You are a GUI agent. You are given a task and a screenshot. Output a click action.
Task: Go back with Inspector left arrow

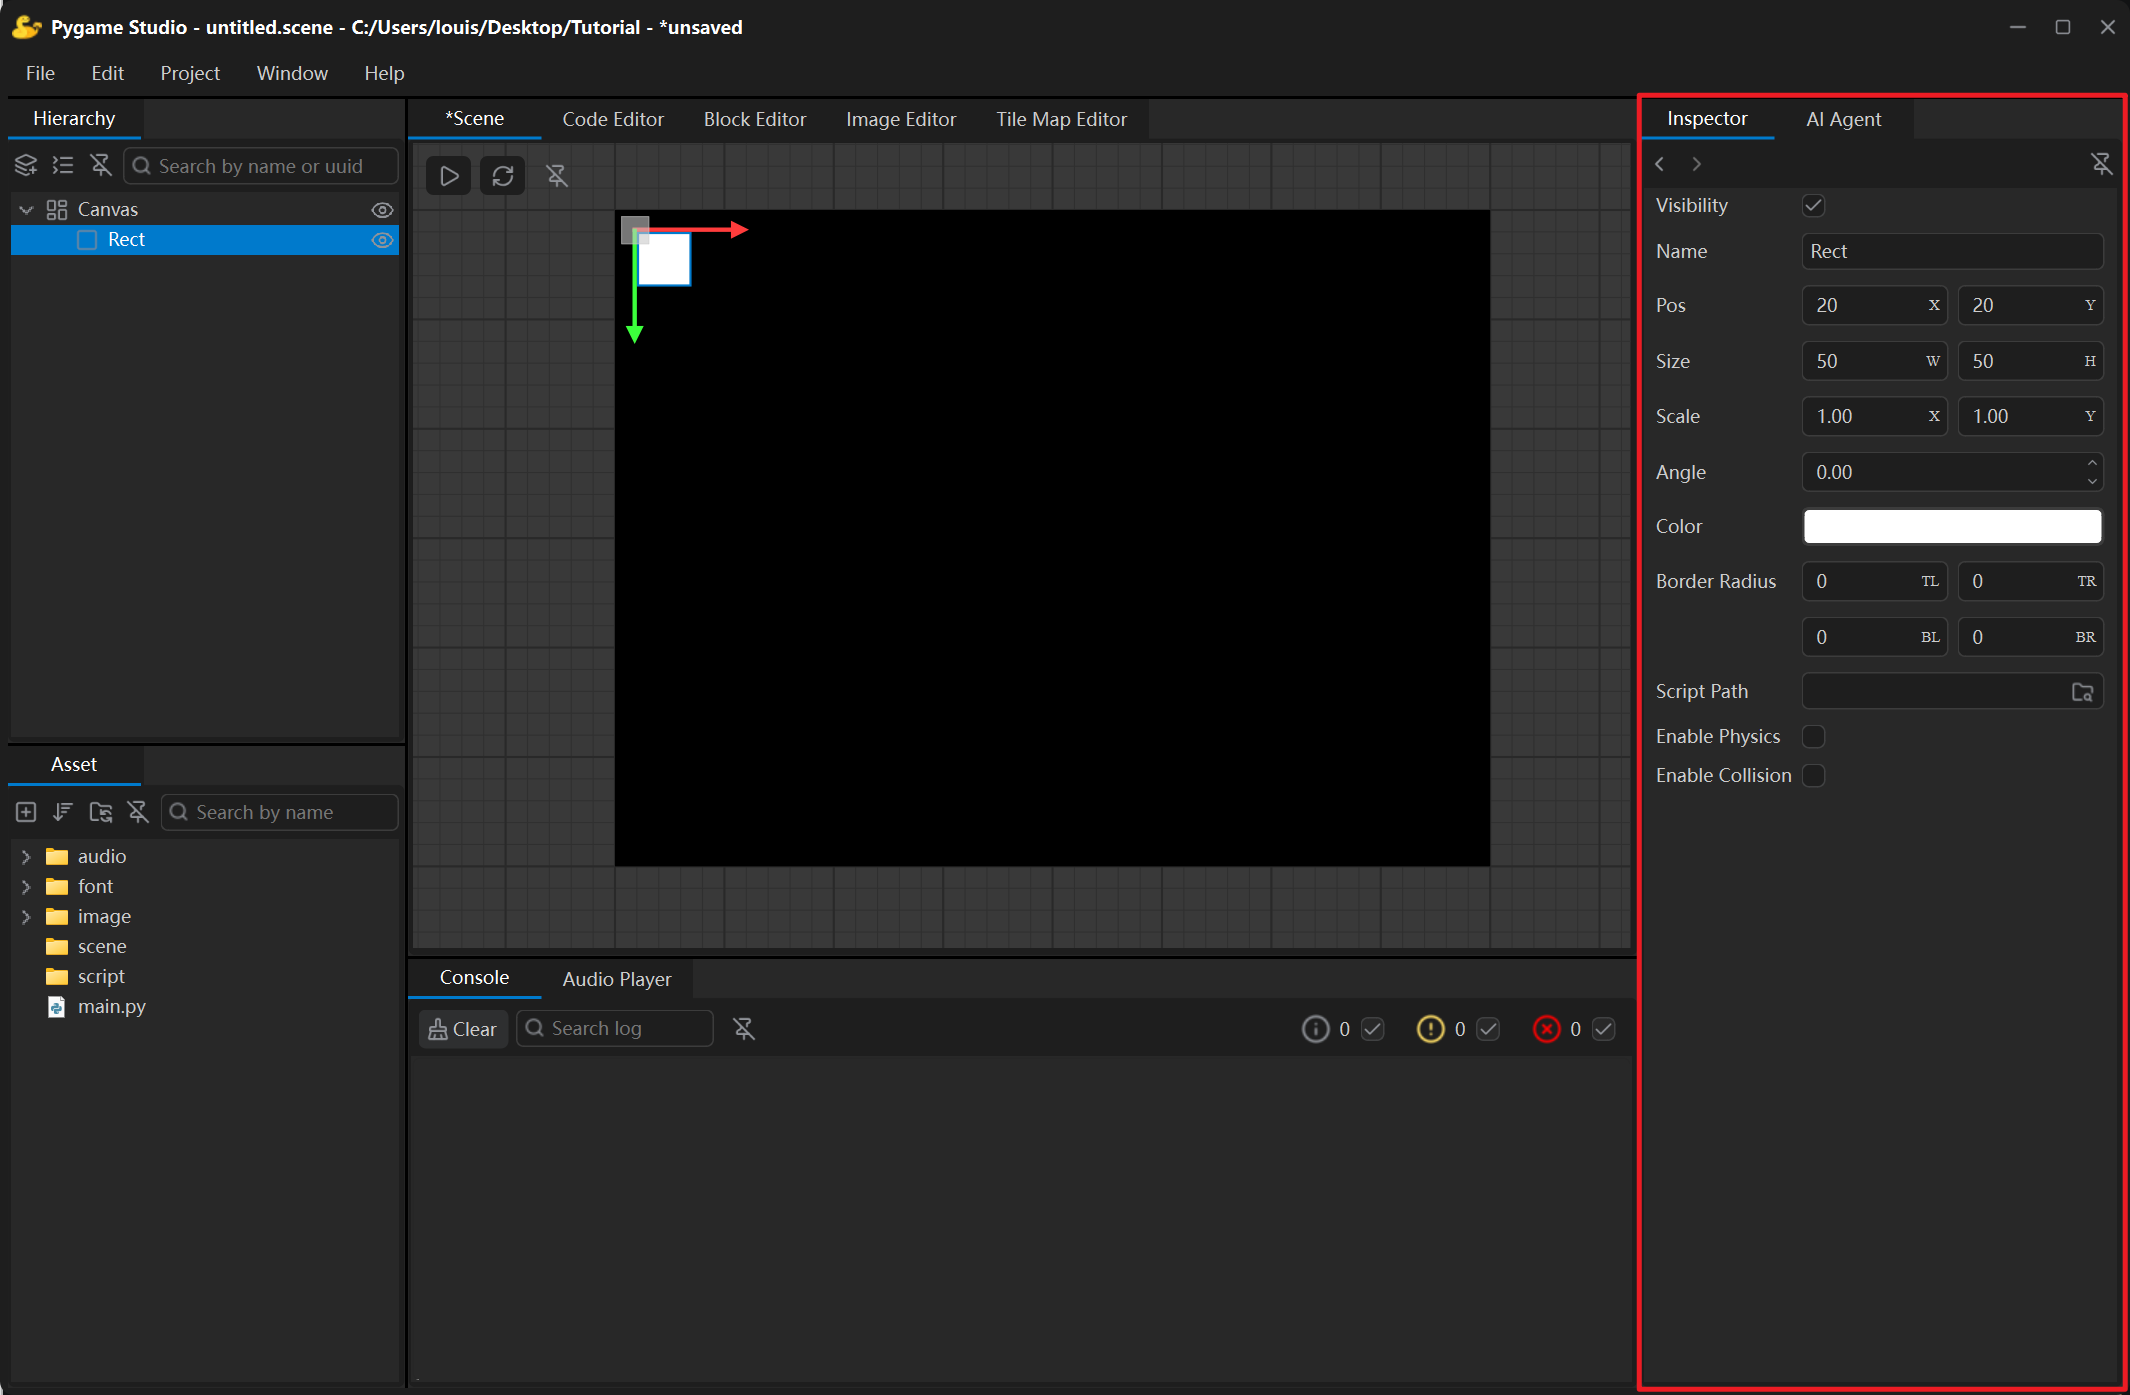[1660, 163]
